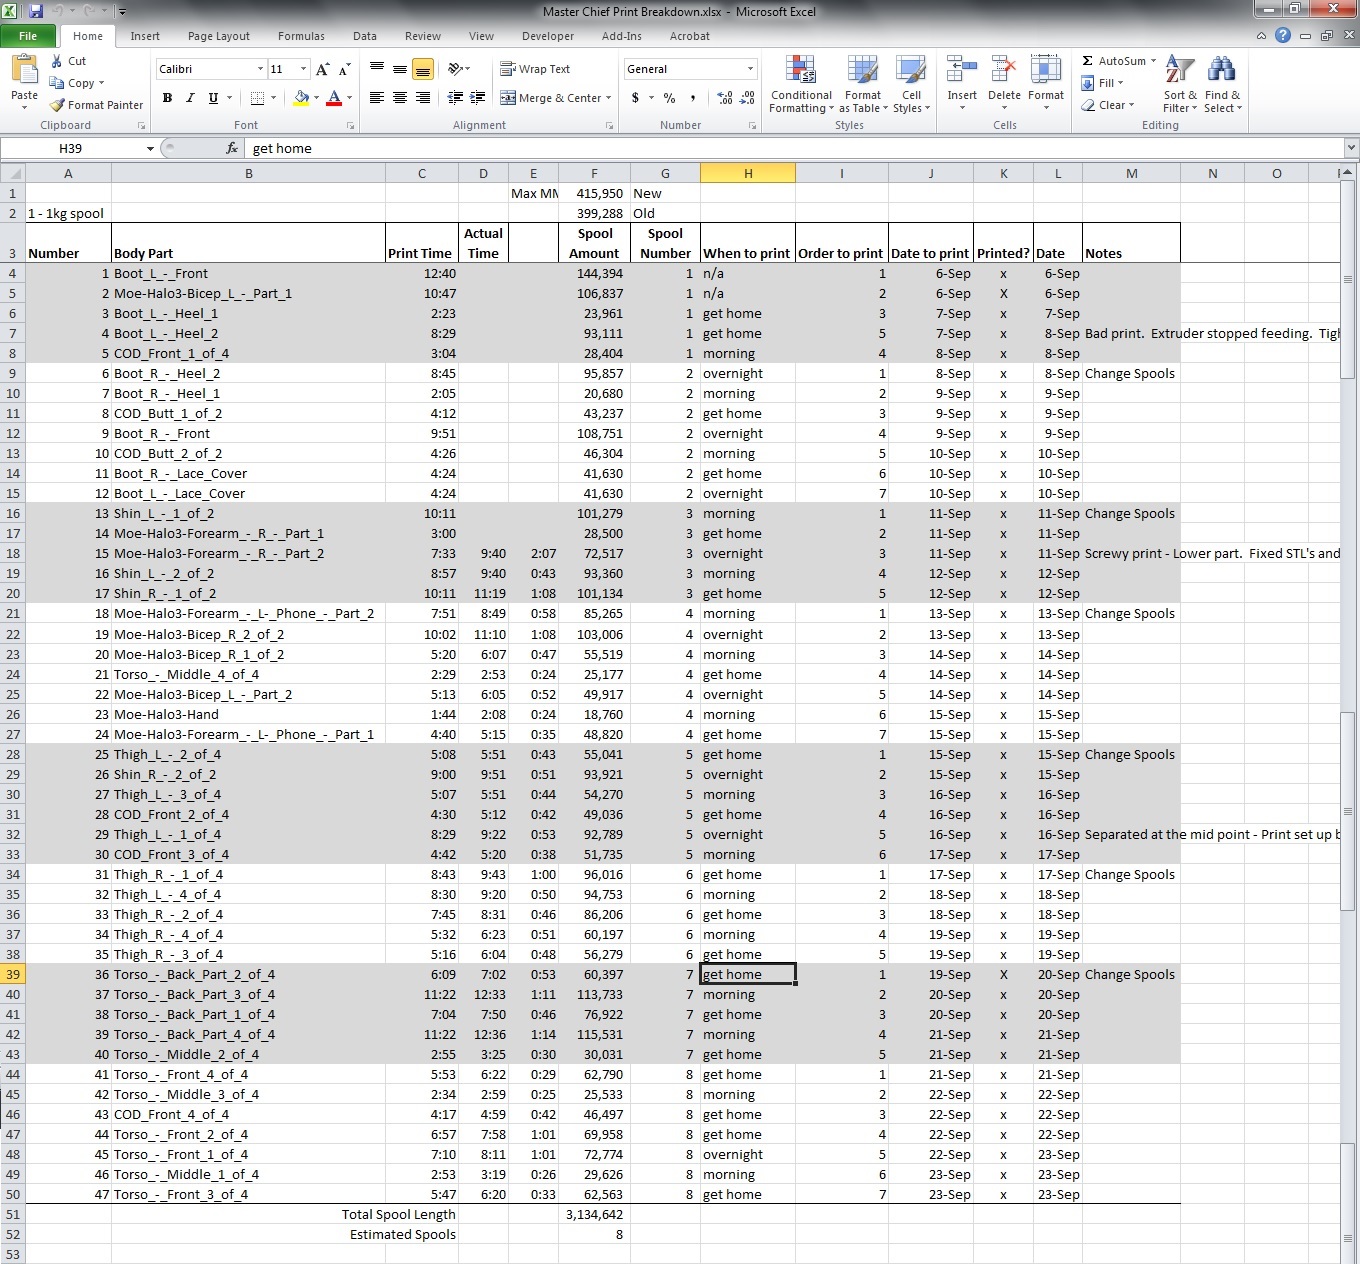Image resolution: width=1360 pixels, height=1264 pixels.
Task: Open the green File button
Action: pos(28,36)
